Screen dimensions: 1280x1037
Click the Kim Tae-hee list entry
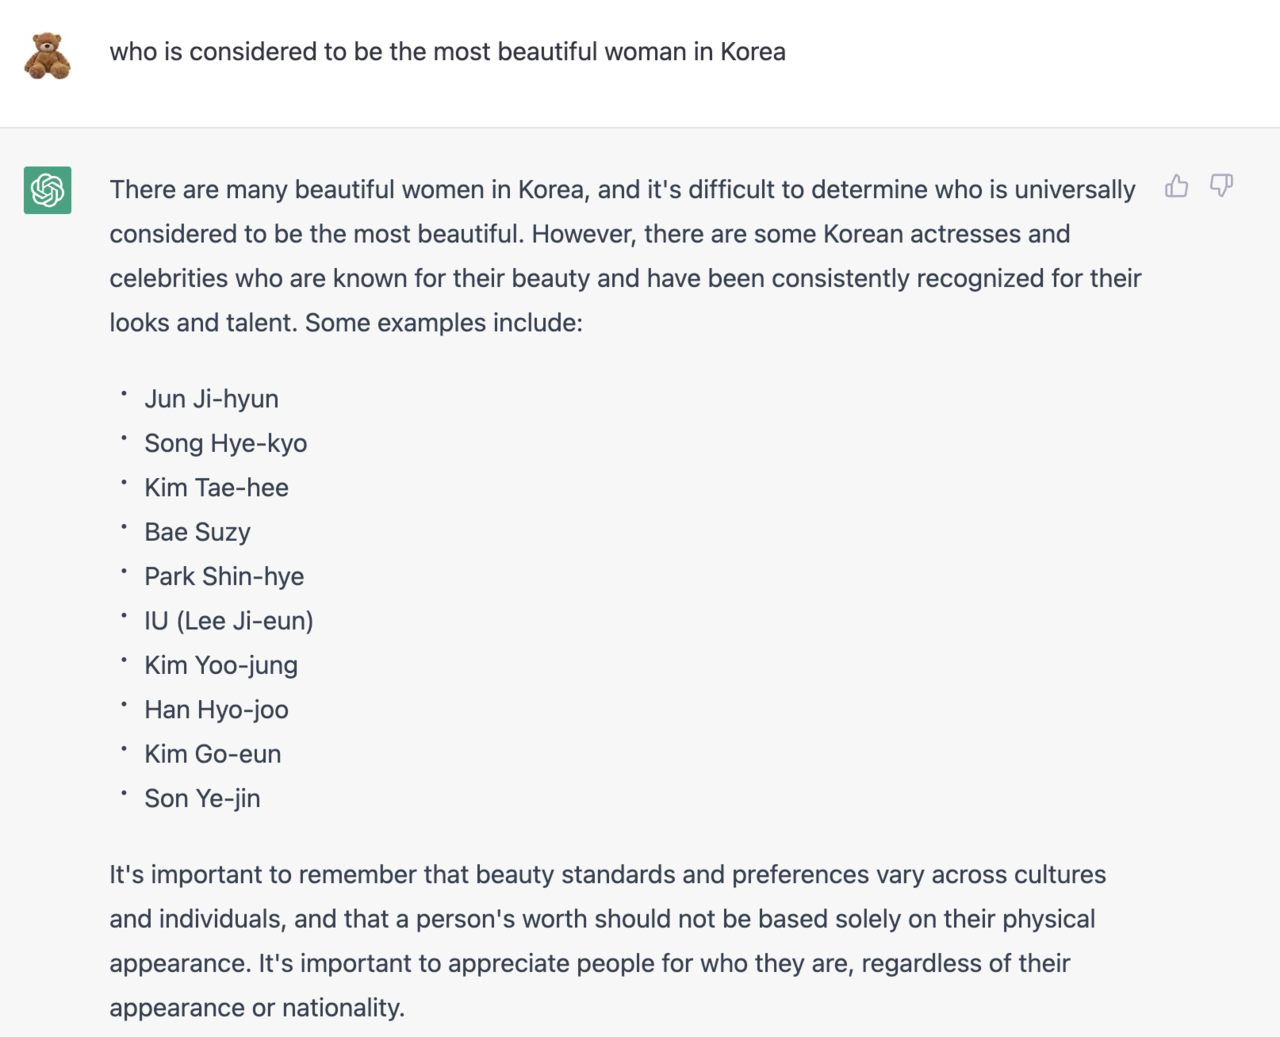(216, 488)
